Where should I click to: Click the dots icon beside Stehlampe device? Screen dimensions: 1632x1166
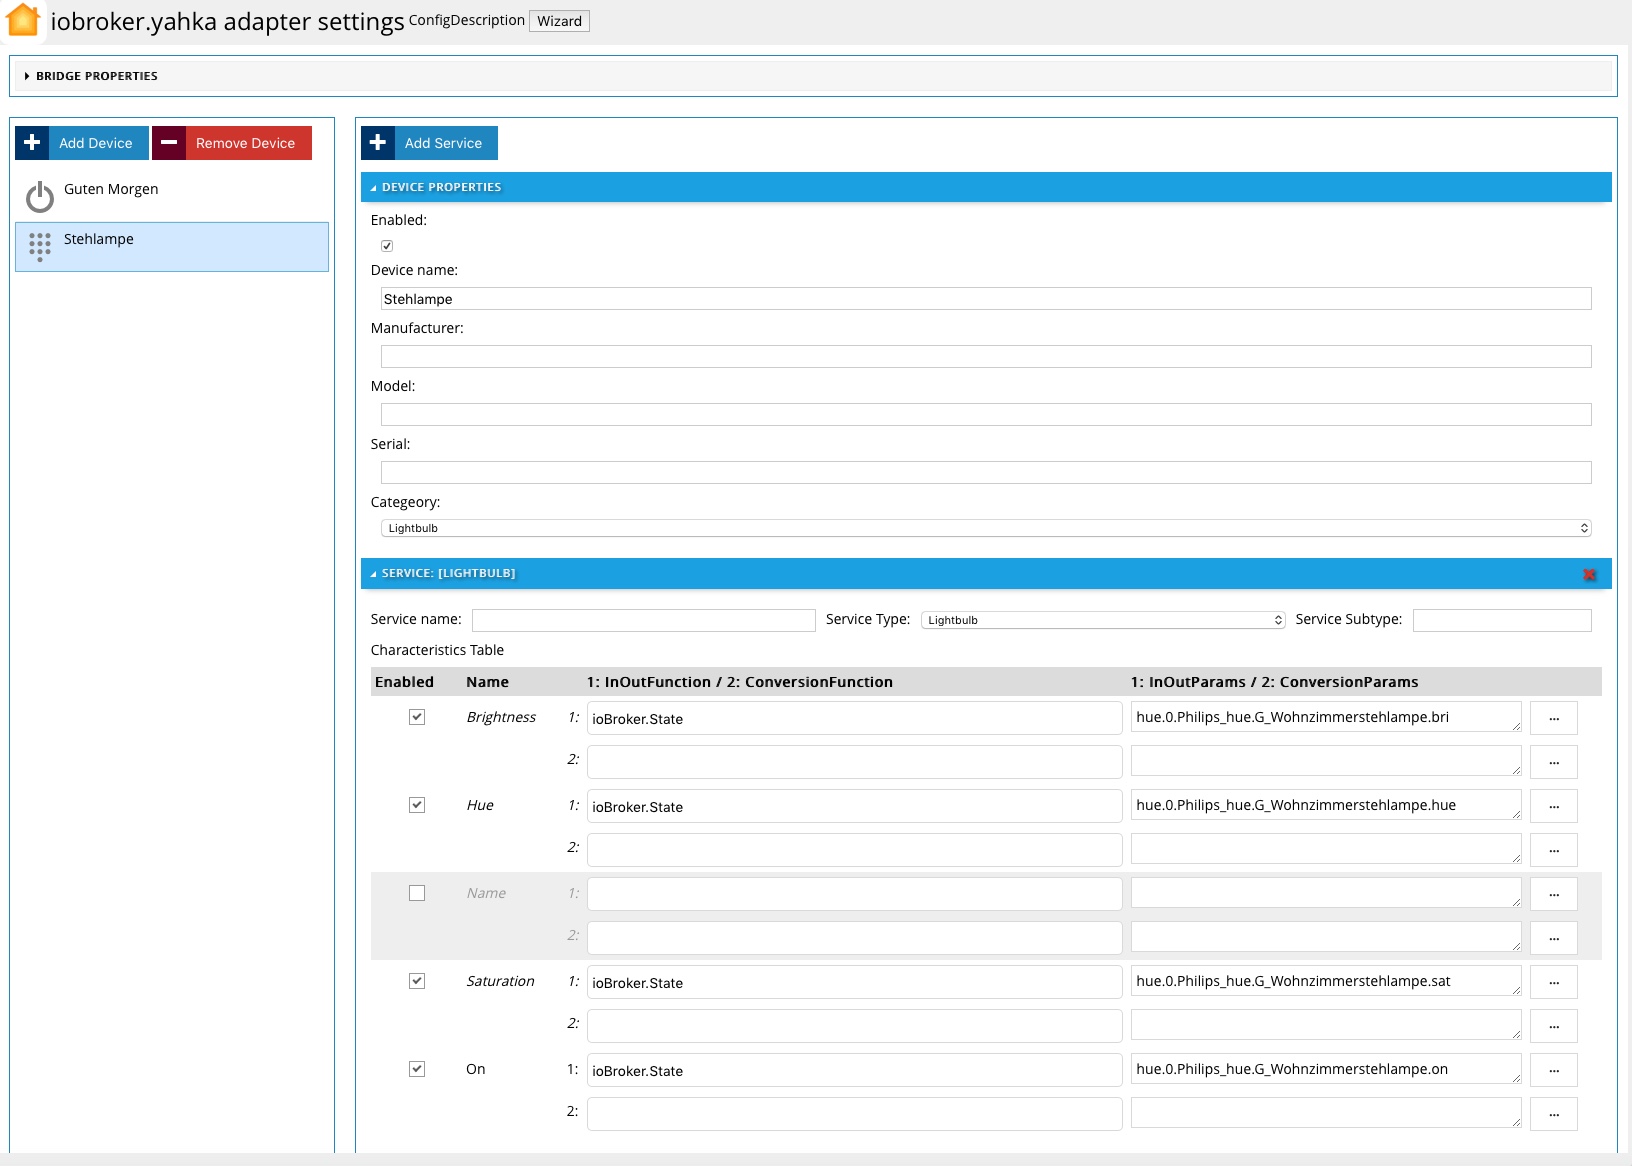[x=40, y=246]
